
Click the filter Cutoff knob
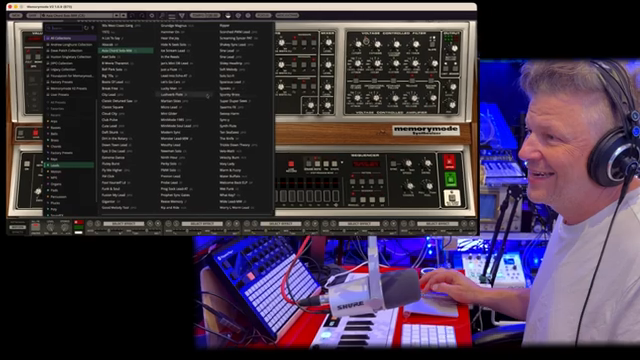click(x=357, y=44)
